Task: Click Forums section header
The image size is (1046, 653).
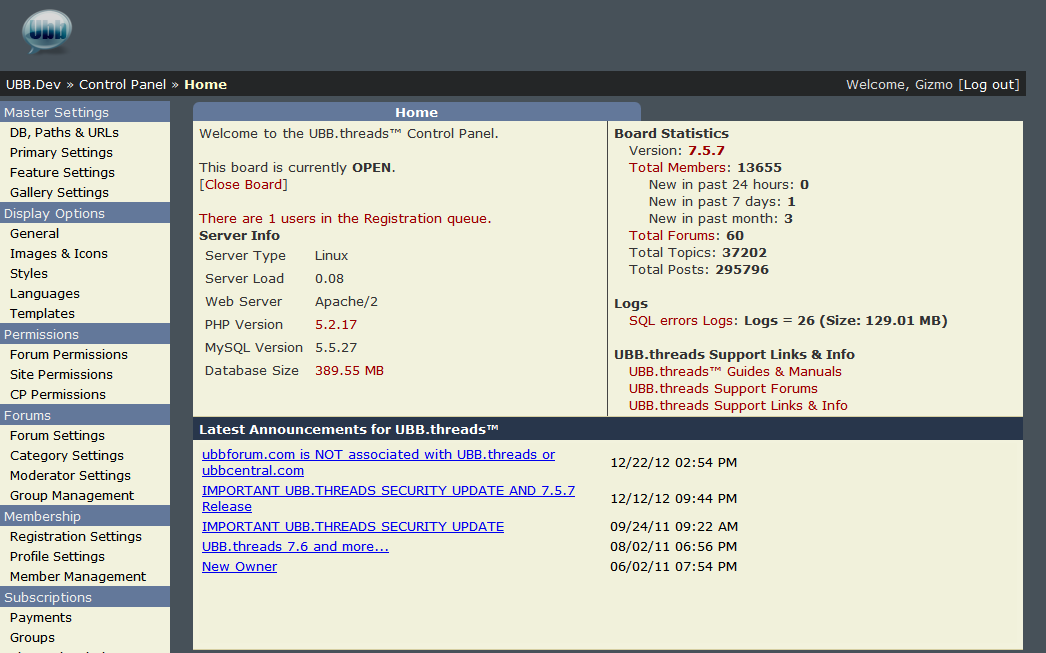Action: 85,415
